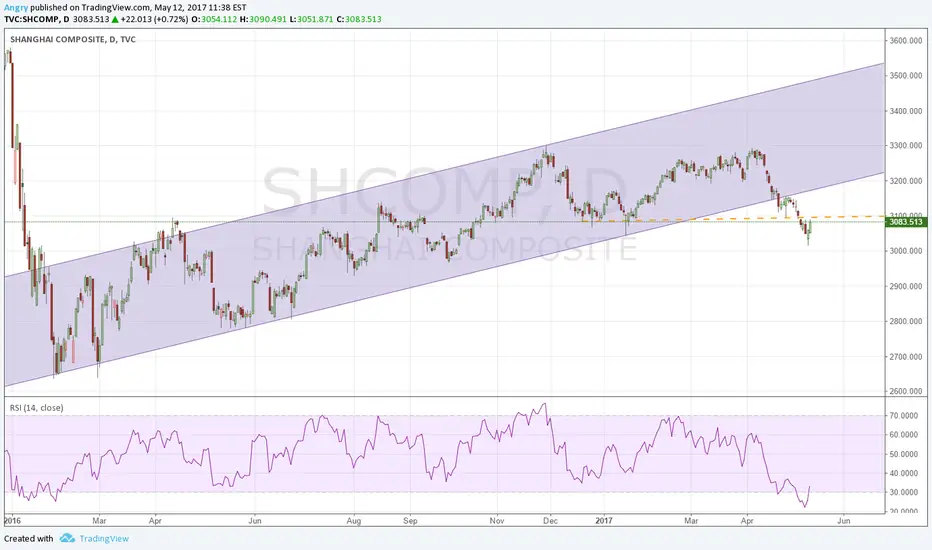Image resolution: width=932 pixels, height=550 pixels.
Task: Click the TradingView link at bottom
Action: (104, 539)
